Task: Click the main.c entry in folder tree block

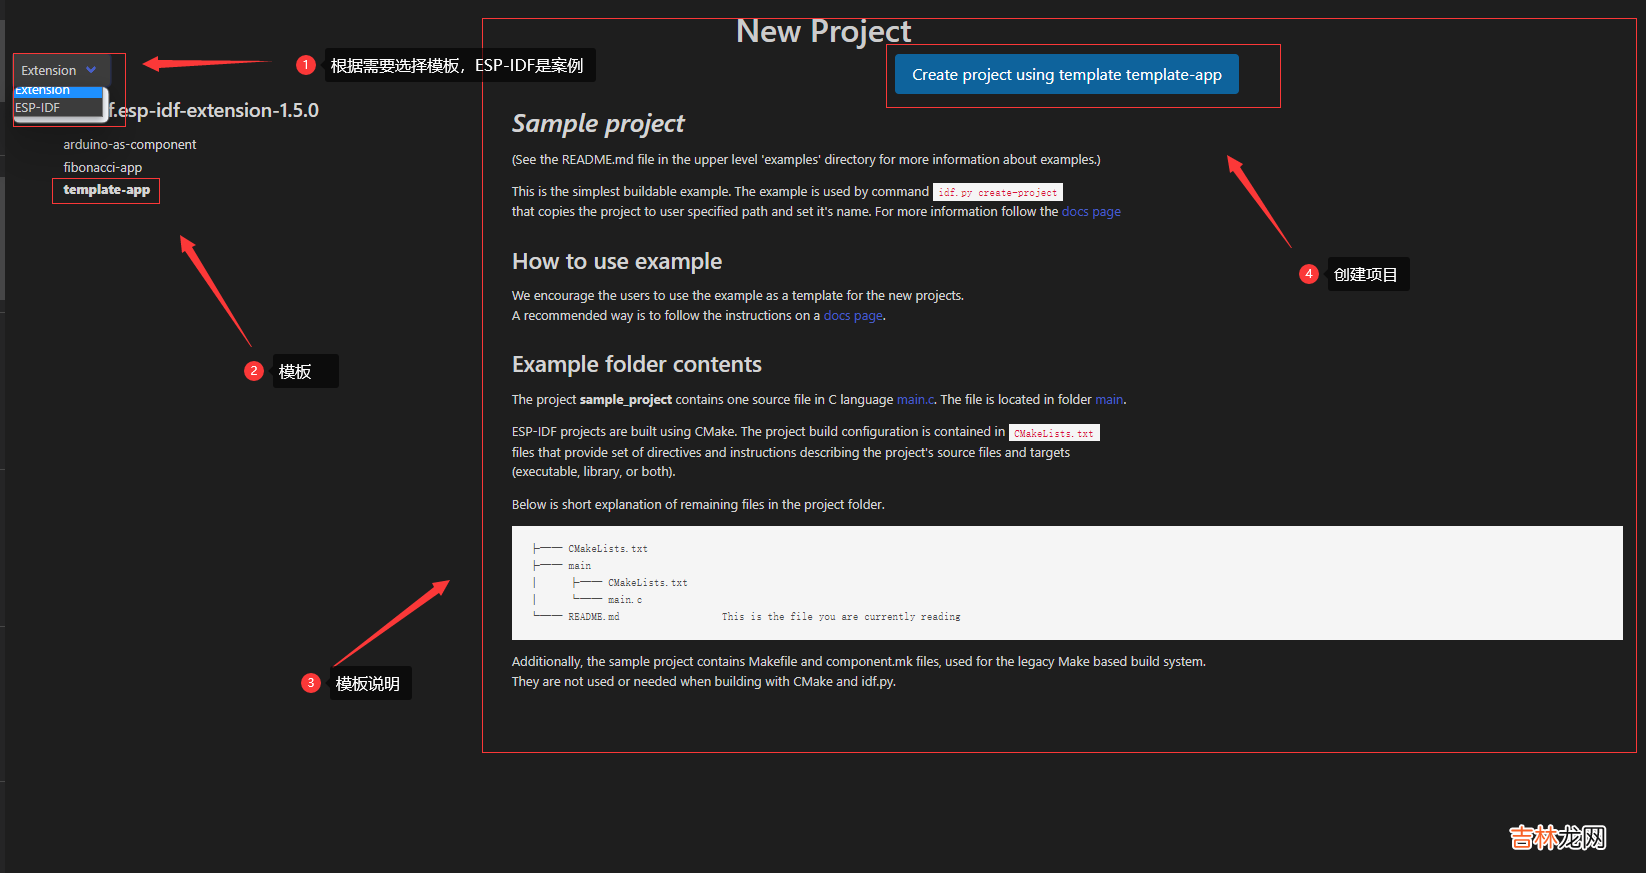Action: click(625, 600)
